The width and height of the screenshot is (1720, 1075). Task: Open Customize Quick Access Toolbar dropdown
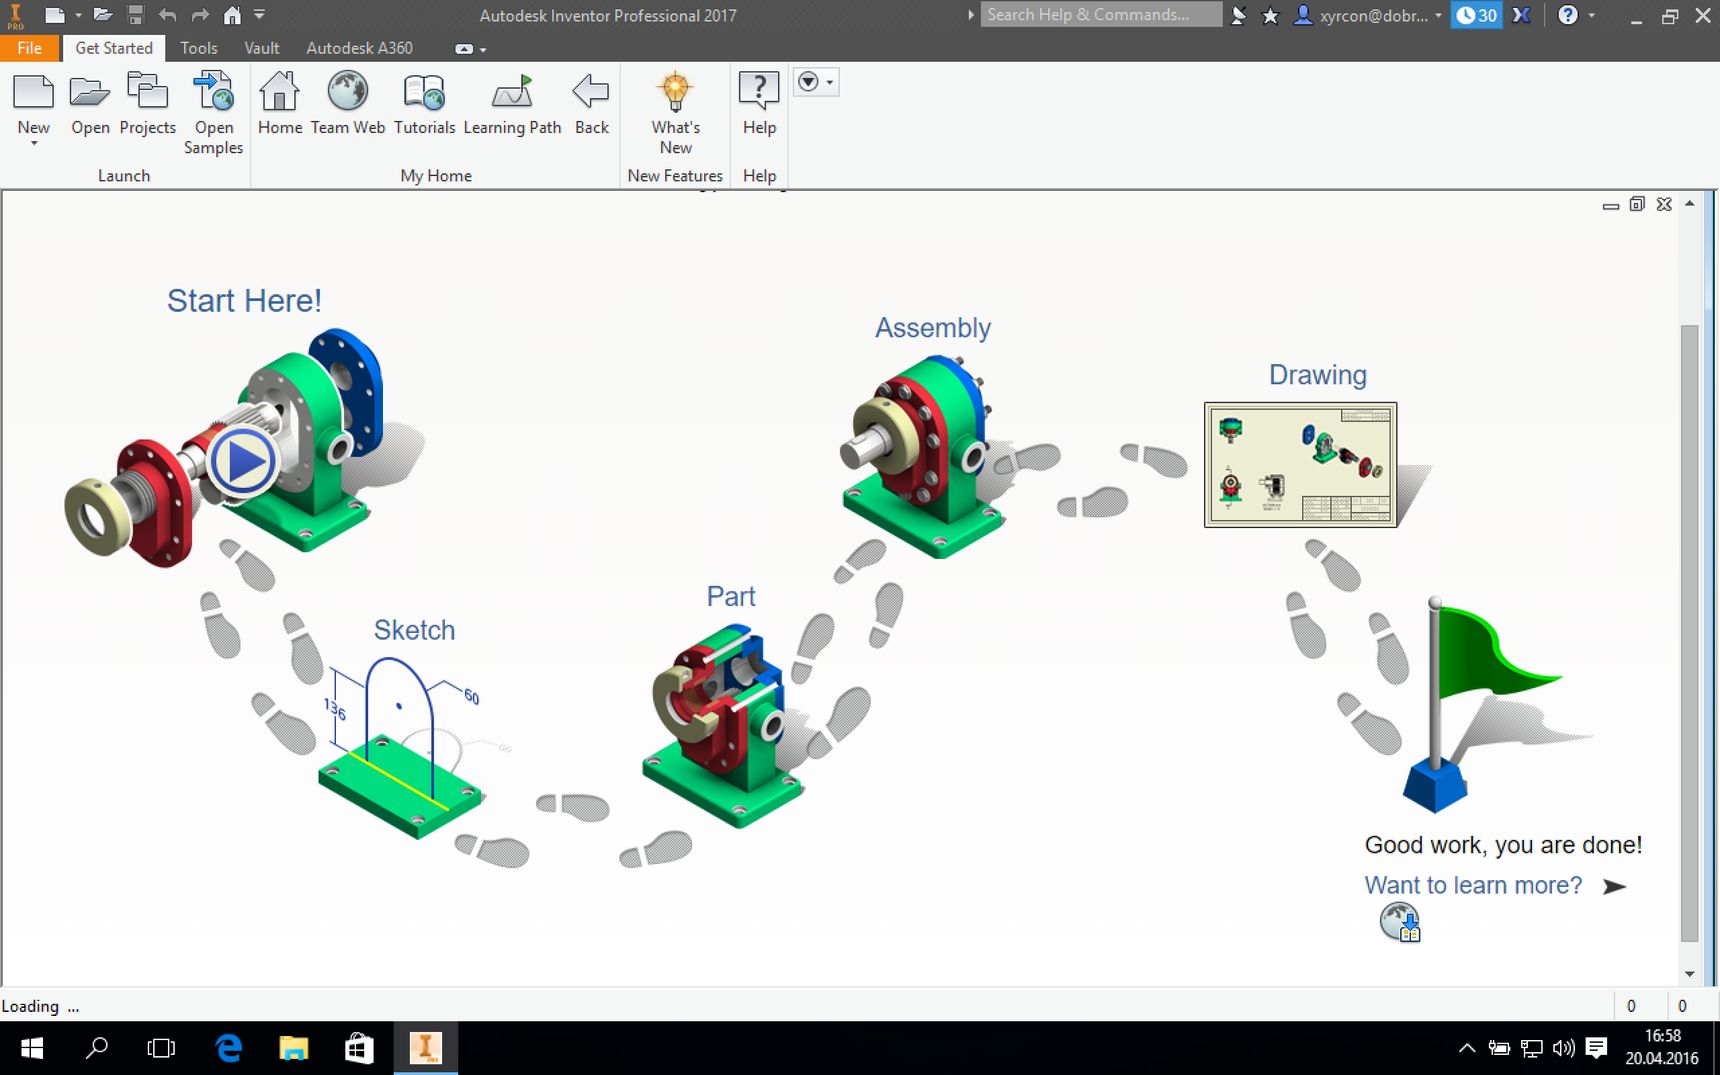259,15
